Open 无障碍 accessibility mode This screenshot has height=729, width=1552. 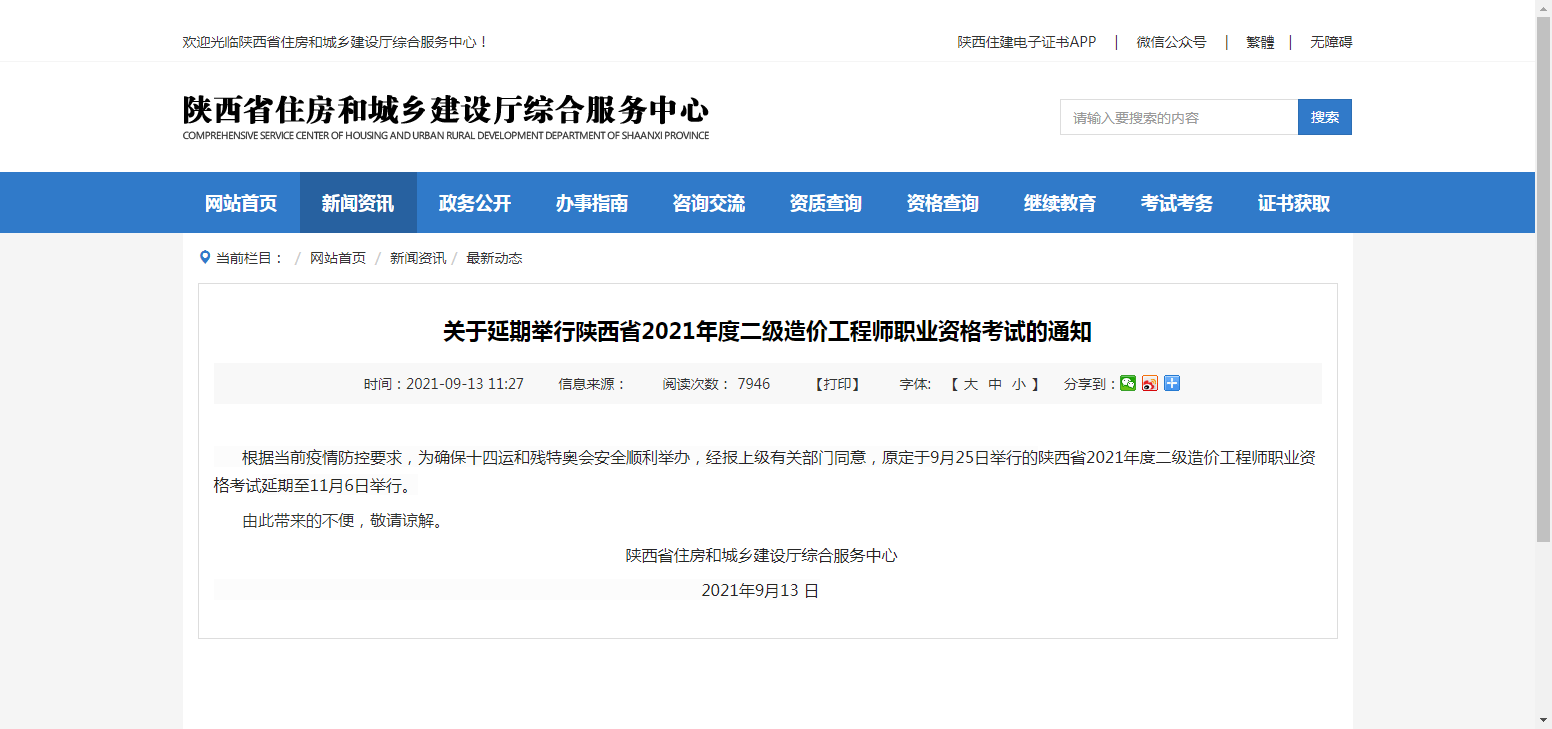coord(1330,41)
